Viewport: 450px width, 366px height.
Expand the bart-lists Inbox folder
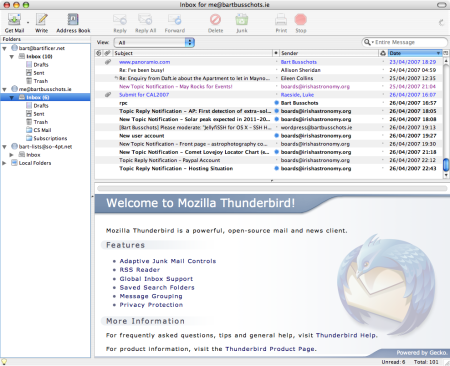pos(11,155)
